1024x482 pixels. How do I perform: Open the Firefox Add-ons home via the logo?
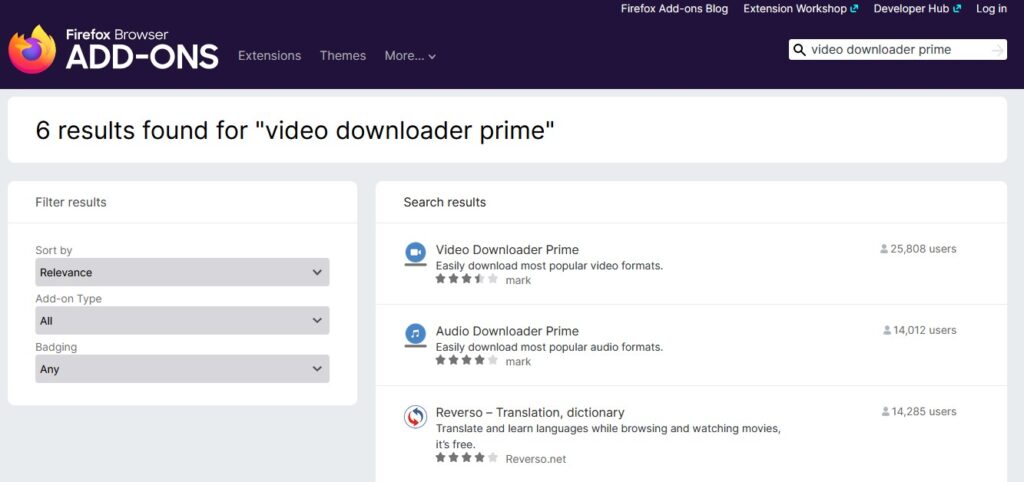point(113,49)
